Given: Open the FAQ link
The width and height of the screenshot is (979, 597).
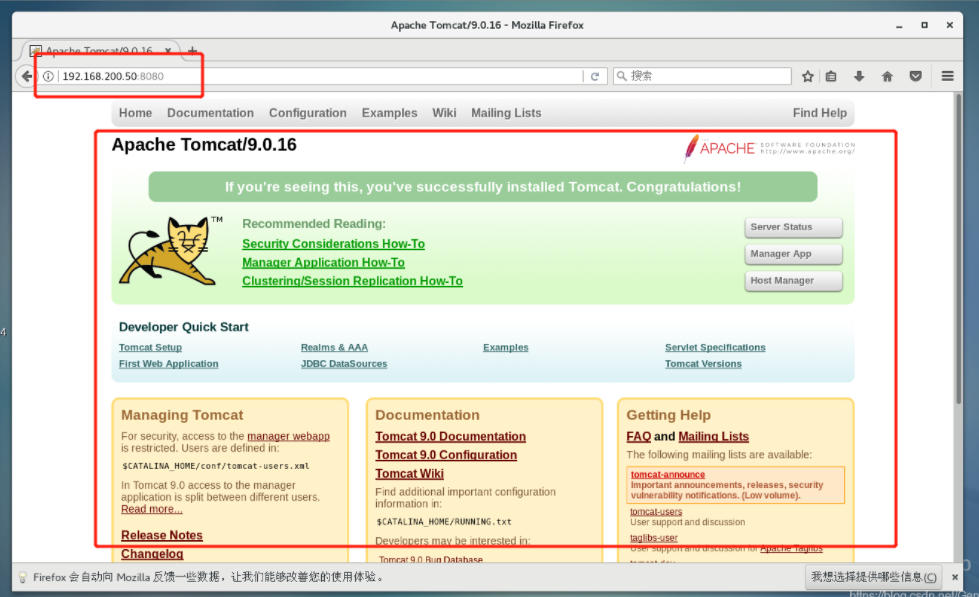Looking at the screenshot, I should pos(639,437).
